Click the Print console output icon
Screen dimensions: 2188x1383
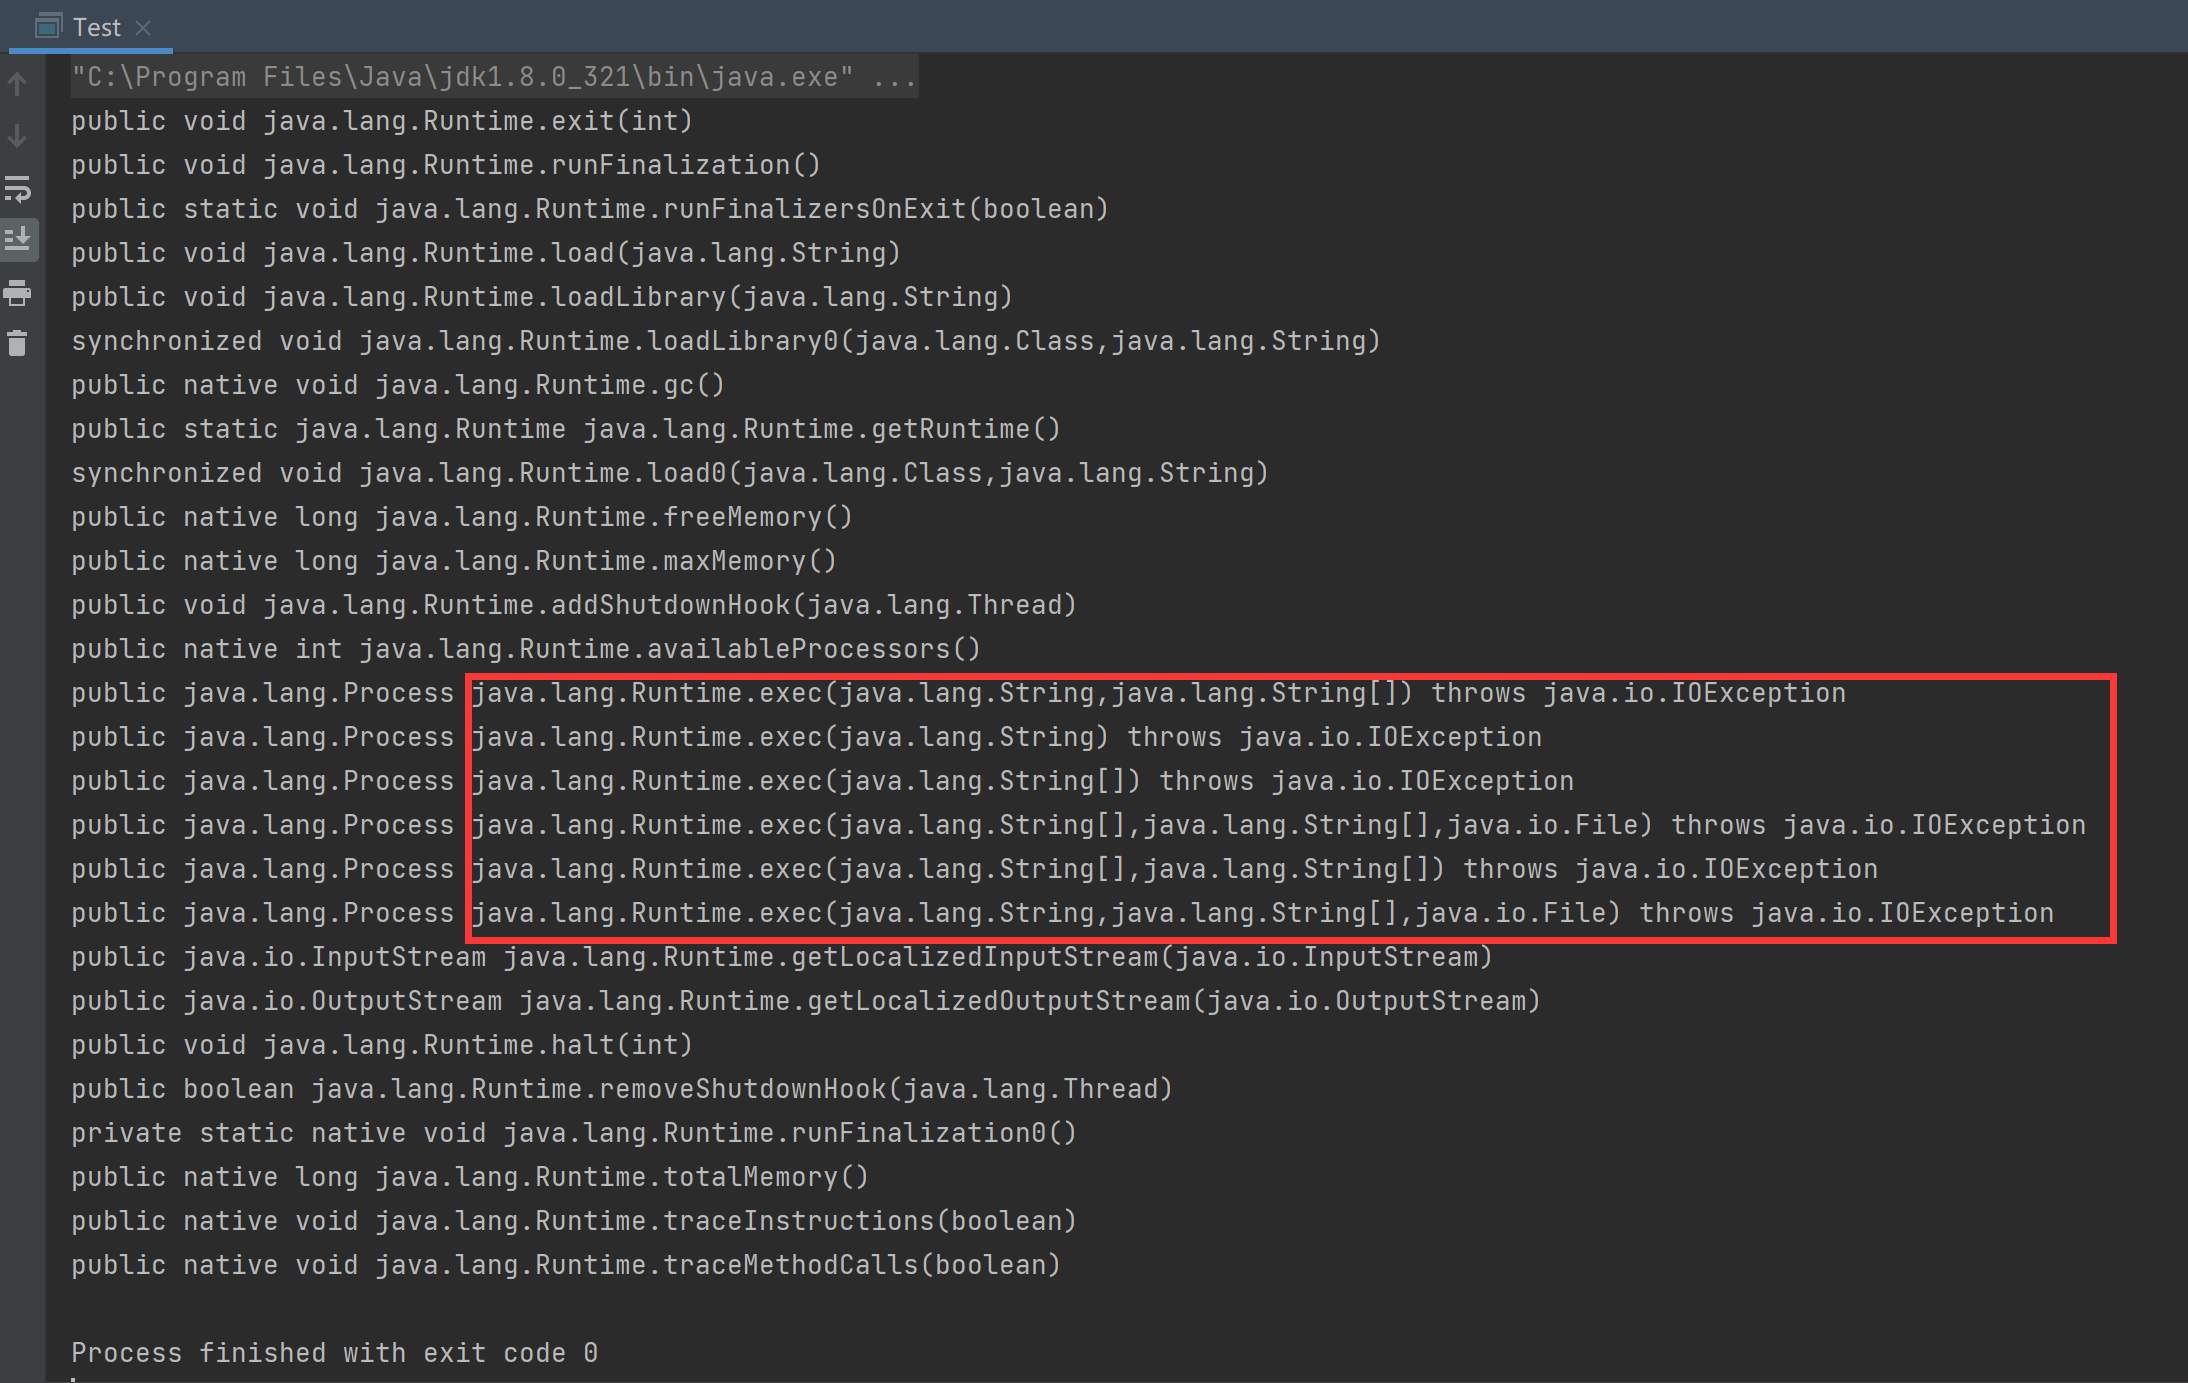17,293
